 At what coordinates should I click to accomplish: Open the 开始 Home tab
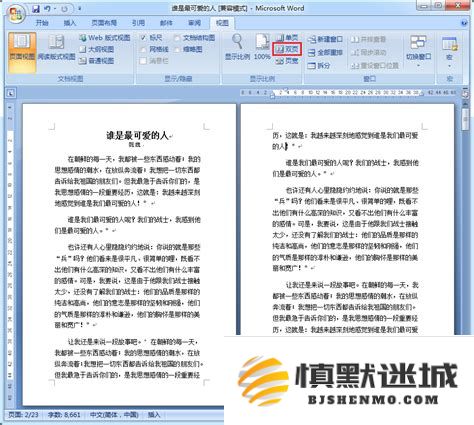click(x=42, y=23)
